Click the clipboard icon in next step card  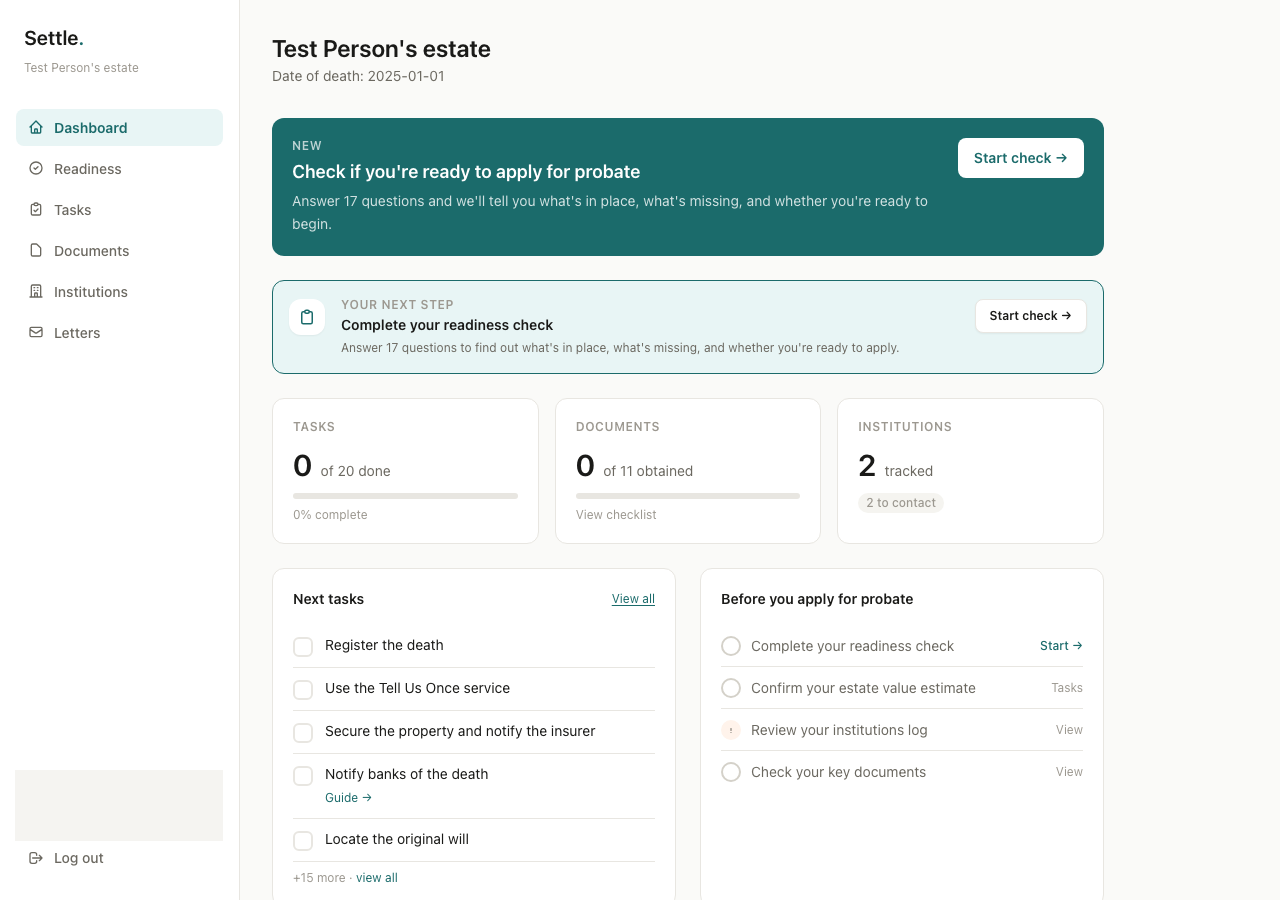point(307,317)
